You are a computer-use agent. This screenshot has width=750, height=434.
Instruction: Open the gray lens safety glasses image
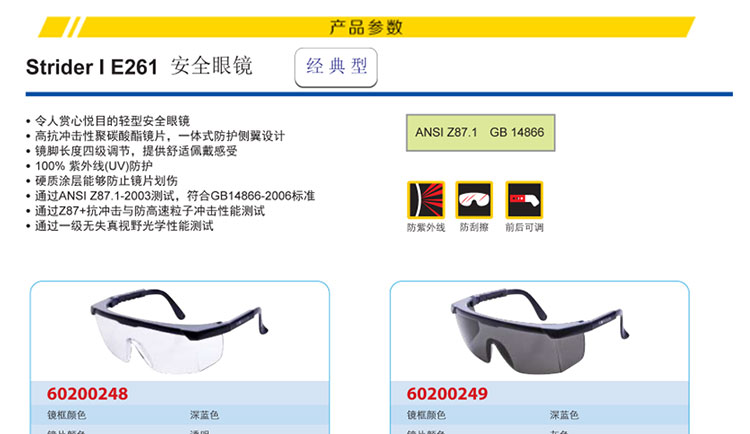point(540,331)
